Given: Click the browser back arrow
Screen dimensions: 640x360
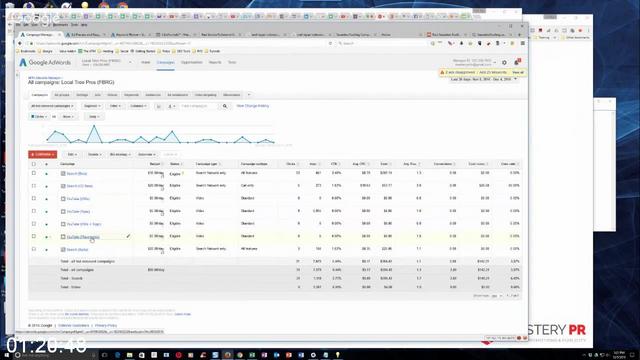Looking at the screenshot, I should click(20, 43).
